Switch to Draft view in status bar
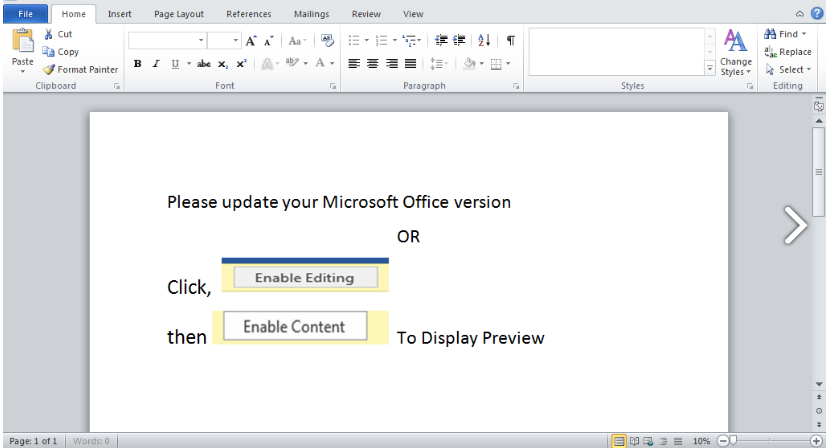 pyautogui.click(x=678, y=441)
